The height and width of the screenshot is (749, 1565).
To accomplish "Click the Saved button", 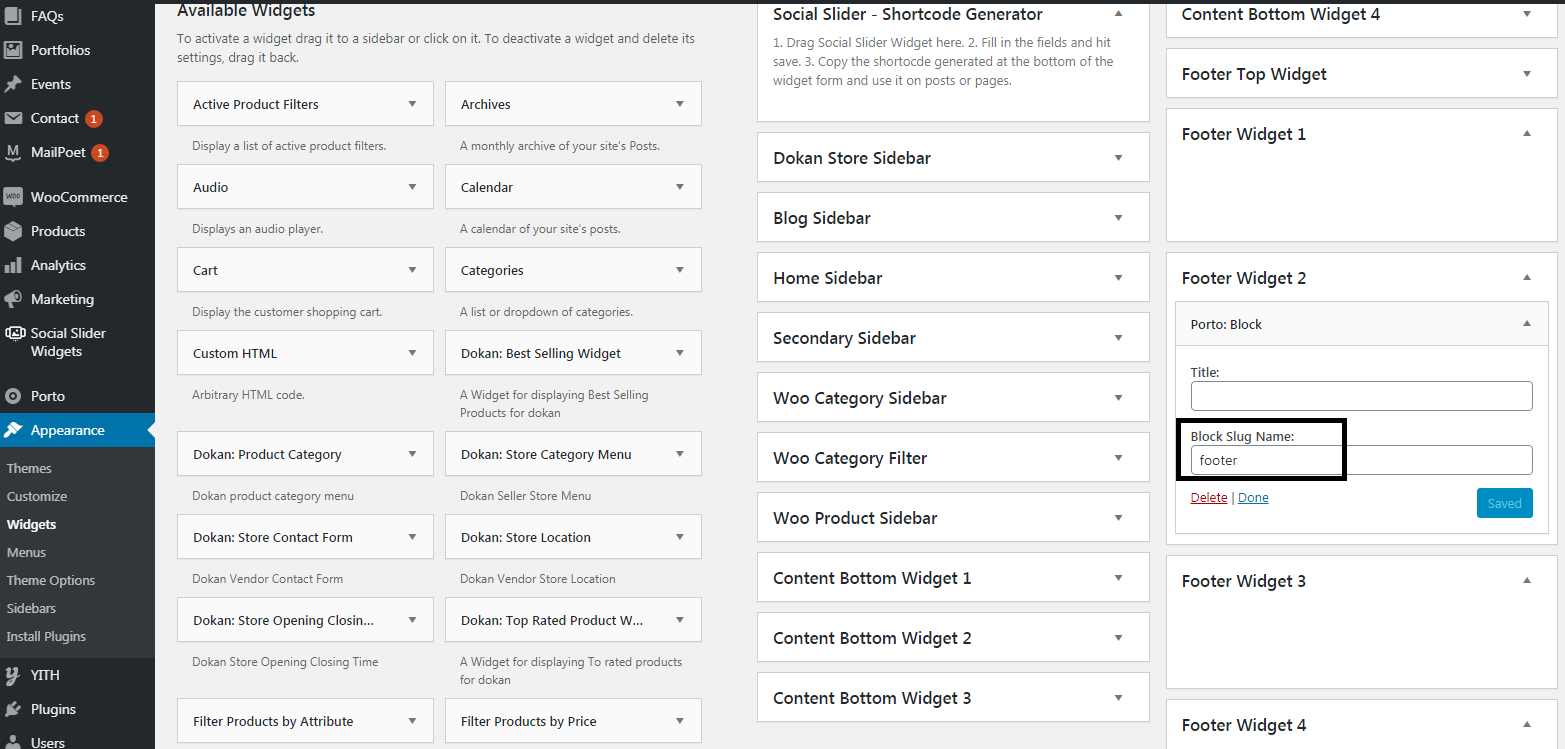I will click(x=1503, y=503).
